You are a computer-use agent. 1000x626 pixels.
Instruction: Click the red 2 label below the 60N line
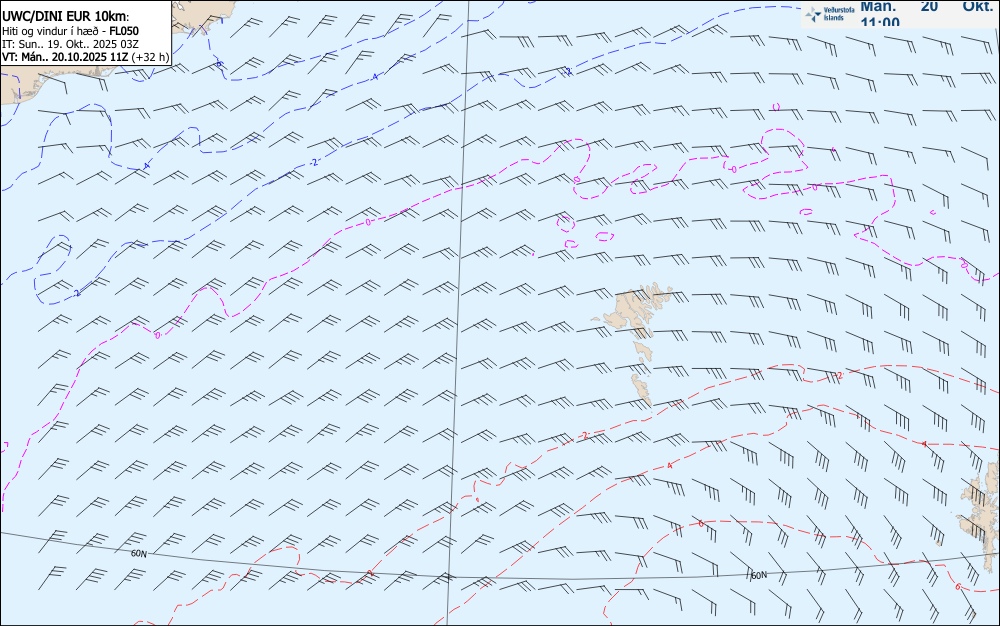click(371, 573)
